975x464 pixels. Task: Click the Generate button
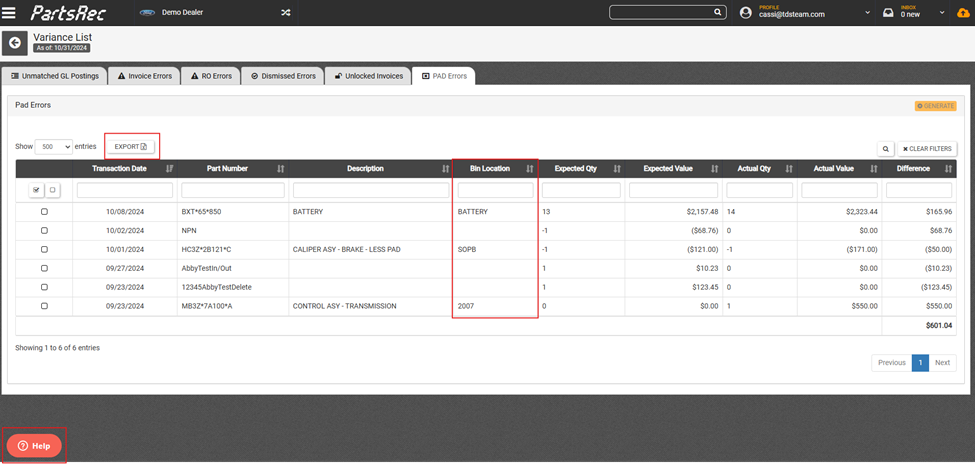(x=935, y=106)
